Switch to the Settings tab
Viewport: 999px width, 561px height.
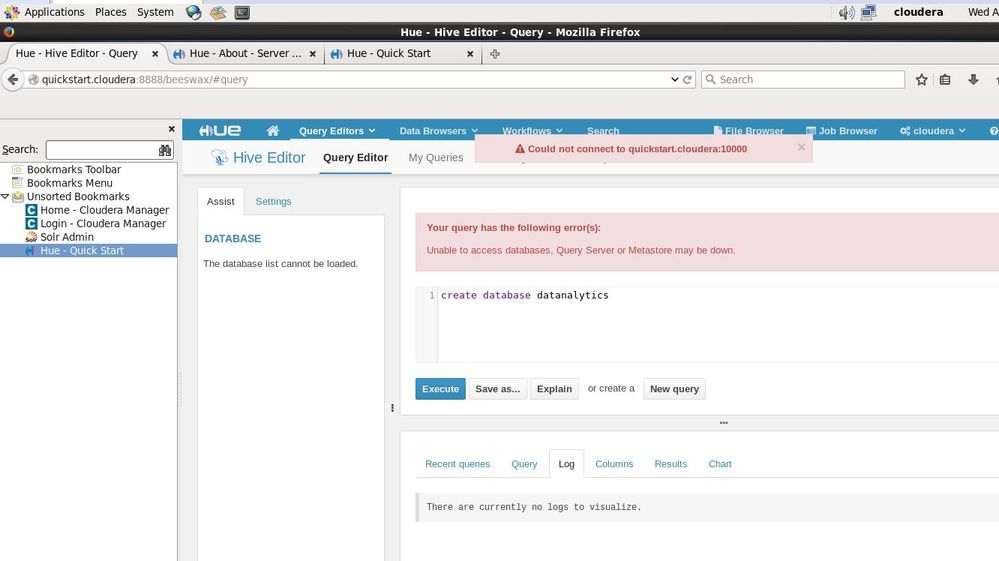coord(273,201)
